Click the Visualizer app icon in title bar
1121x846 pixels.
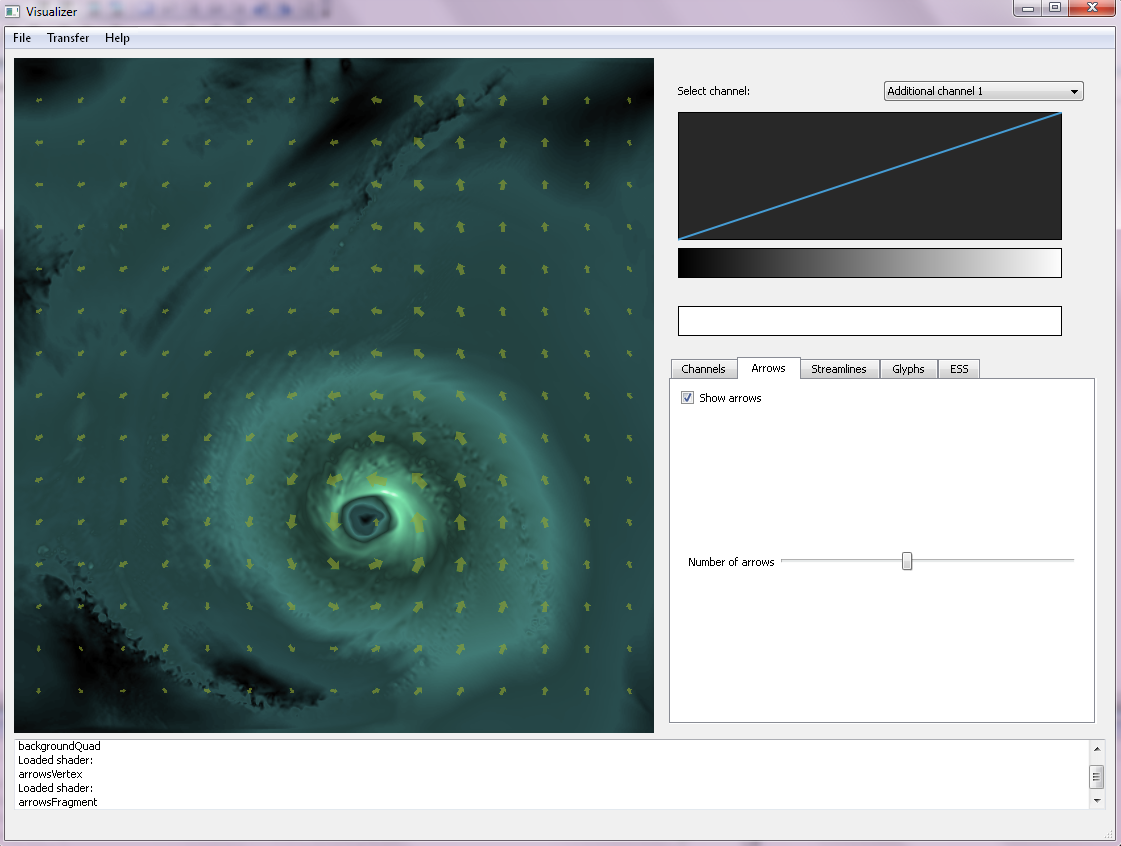click(x=12, y=11)
